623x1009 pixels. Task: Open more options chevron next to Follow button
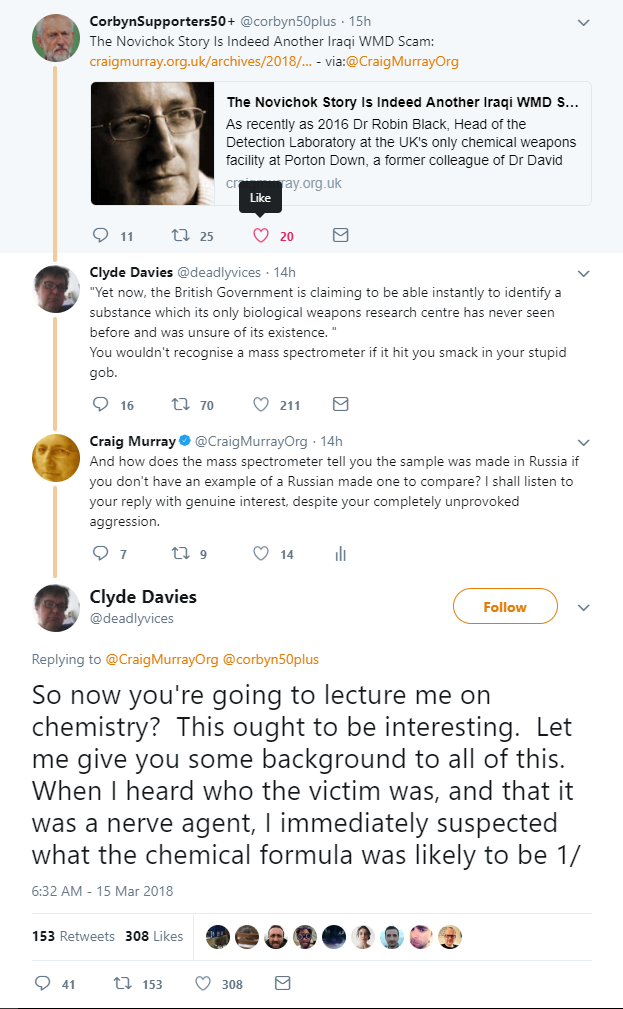[584, 607]
